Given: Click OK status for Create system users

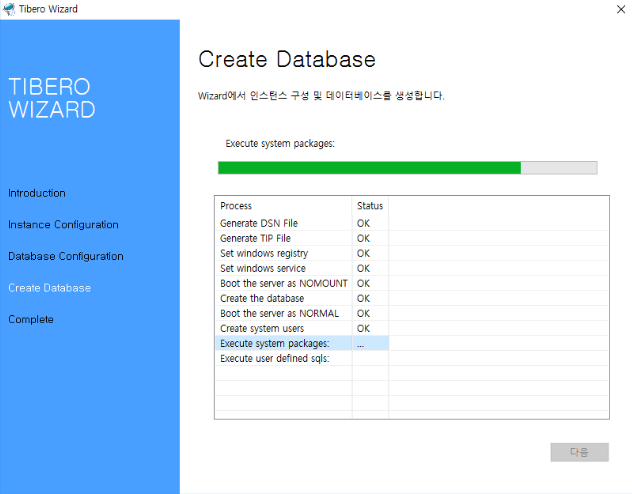Looking at the screenshot, I should pyautogui.click(x=363, y=328).
